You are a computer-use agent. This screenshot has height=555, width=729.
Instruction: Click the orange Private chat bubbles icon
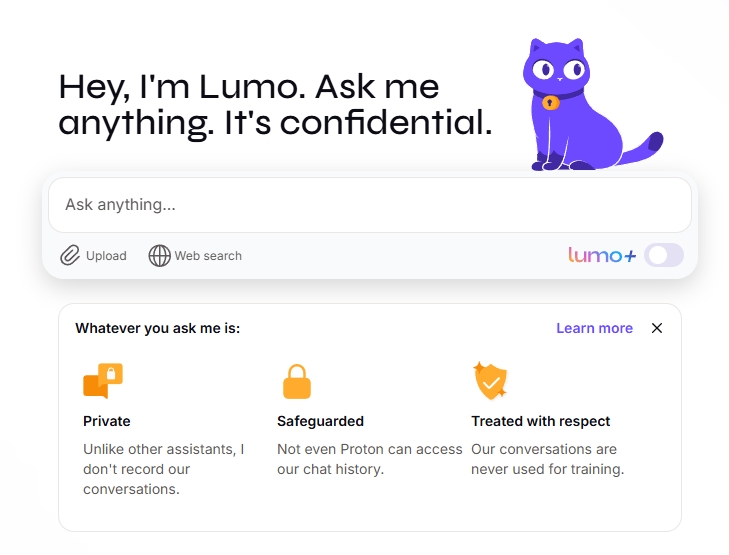(103, 381)
